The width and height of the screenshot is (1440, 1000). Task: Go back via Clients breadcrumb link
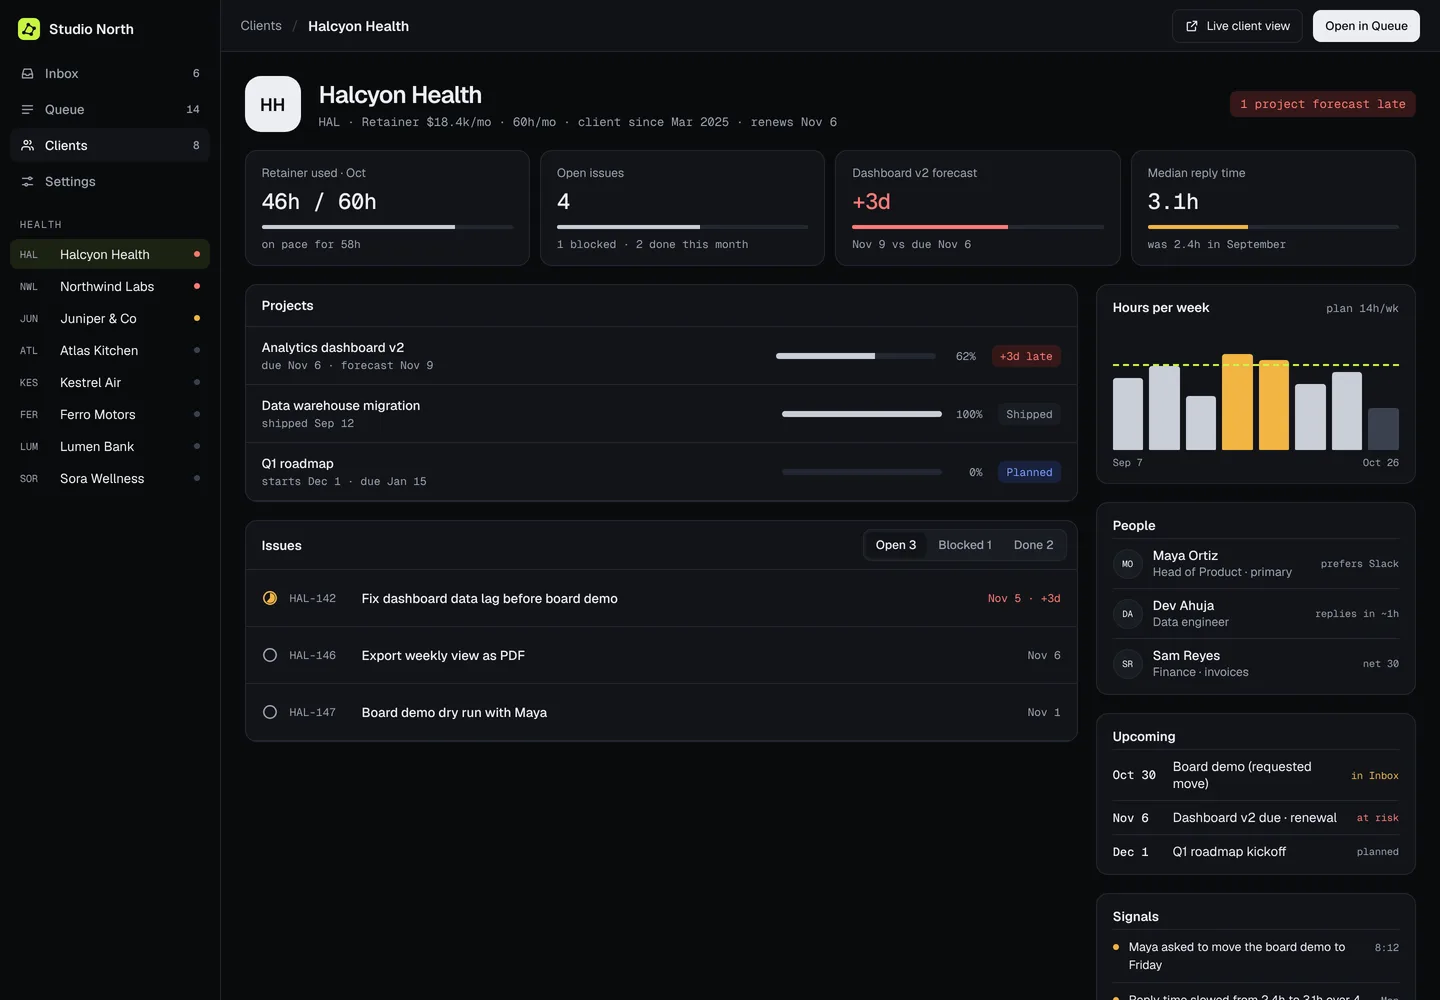pos(261,26)
